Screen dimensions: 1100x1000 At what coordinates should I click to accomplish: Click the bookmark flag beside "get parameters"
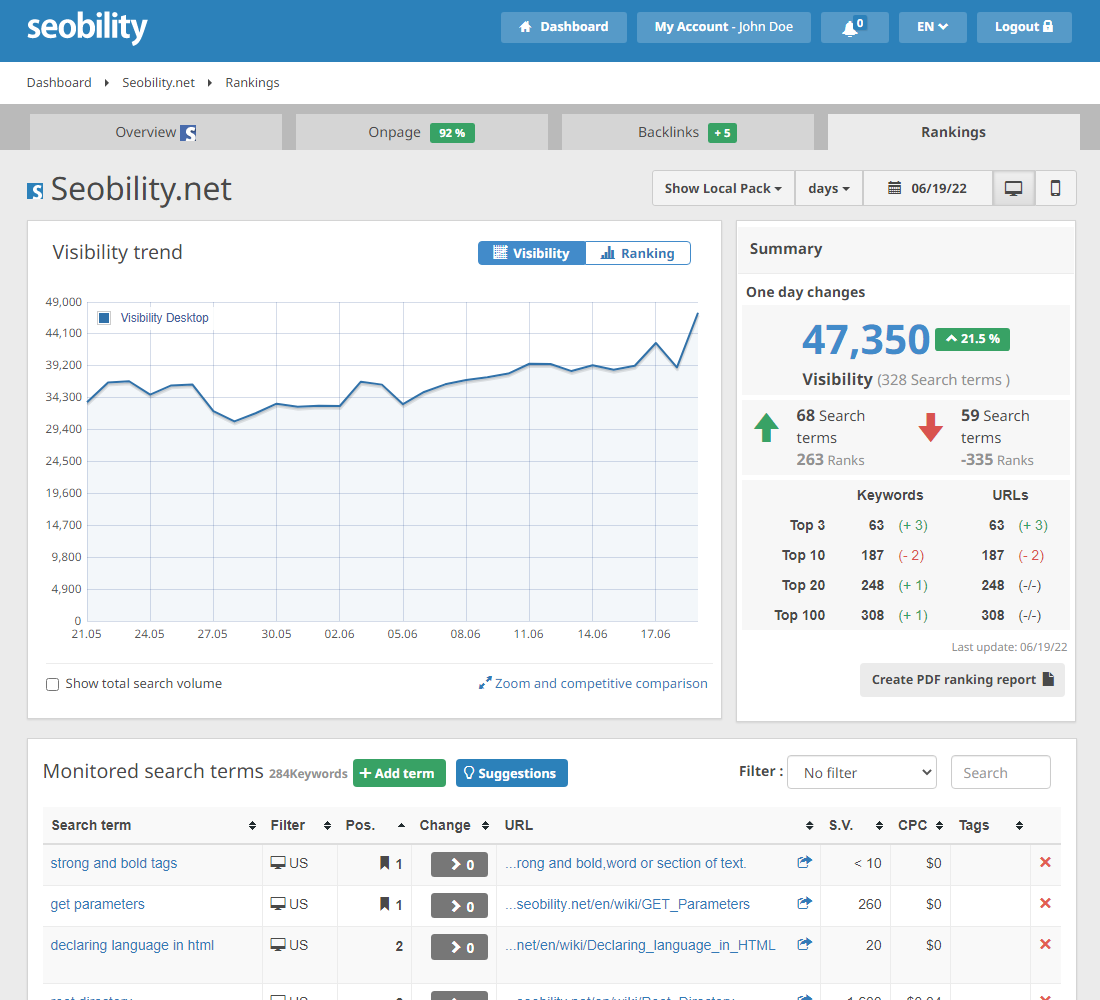pyautogui.click(x=385, y=903)
